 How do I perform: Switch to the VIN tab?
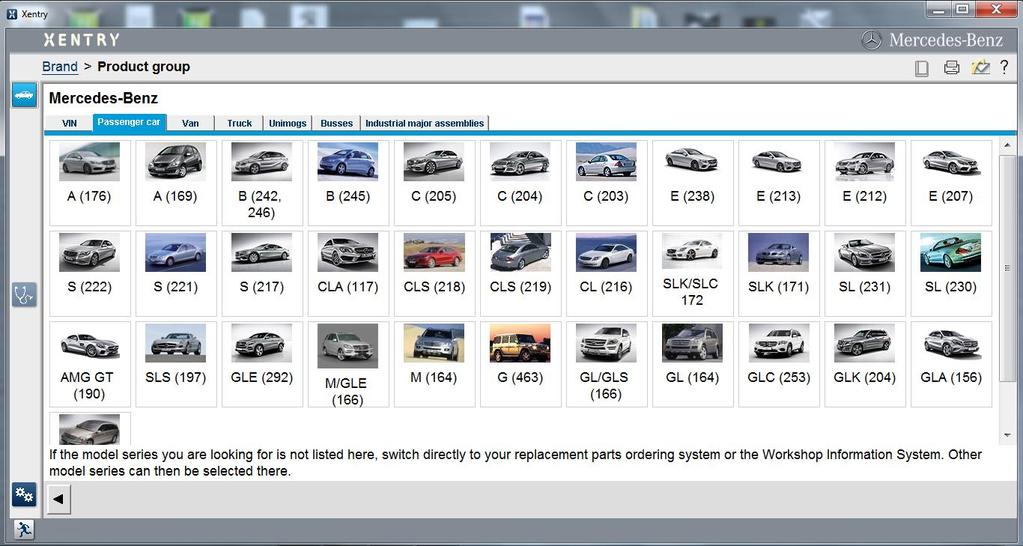tap(69, 123)
